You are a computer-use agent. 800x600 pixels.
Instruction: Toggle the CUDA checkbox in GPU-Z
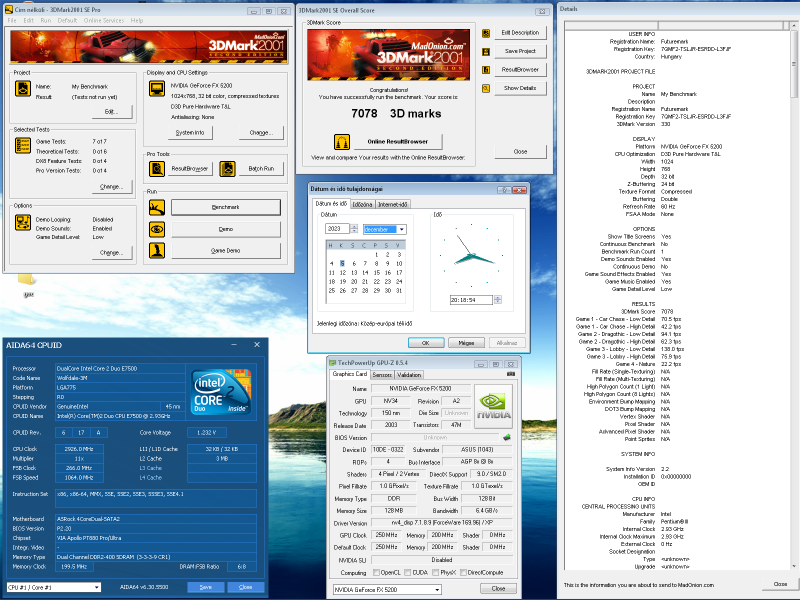tap(407, 572)
